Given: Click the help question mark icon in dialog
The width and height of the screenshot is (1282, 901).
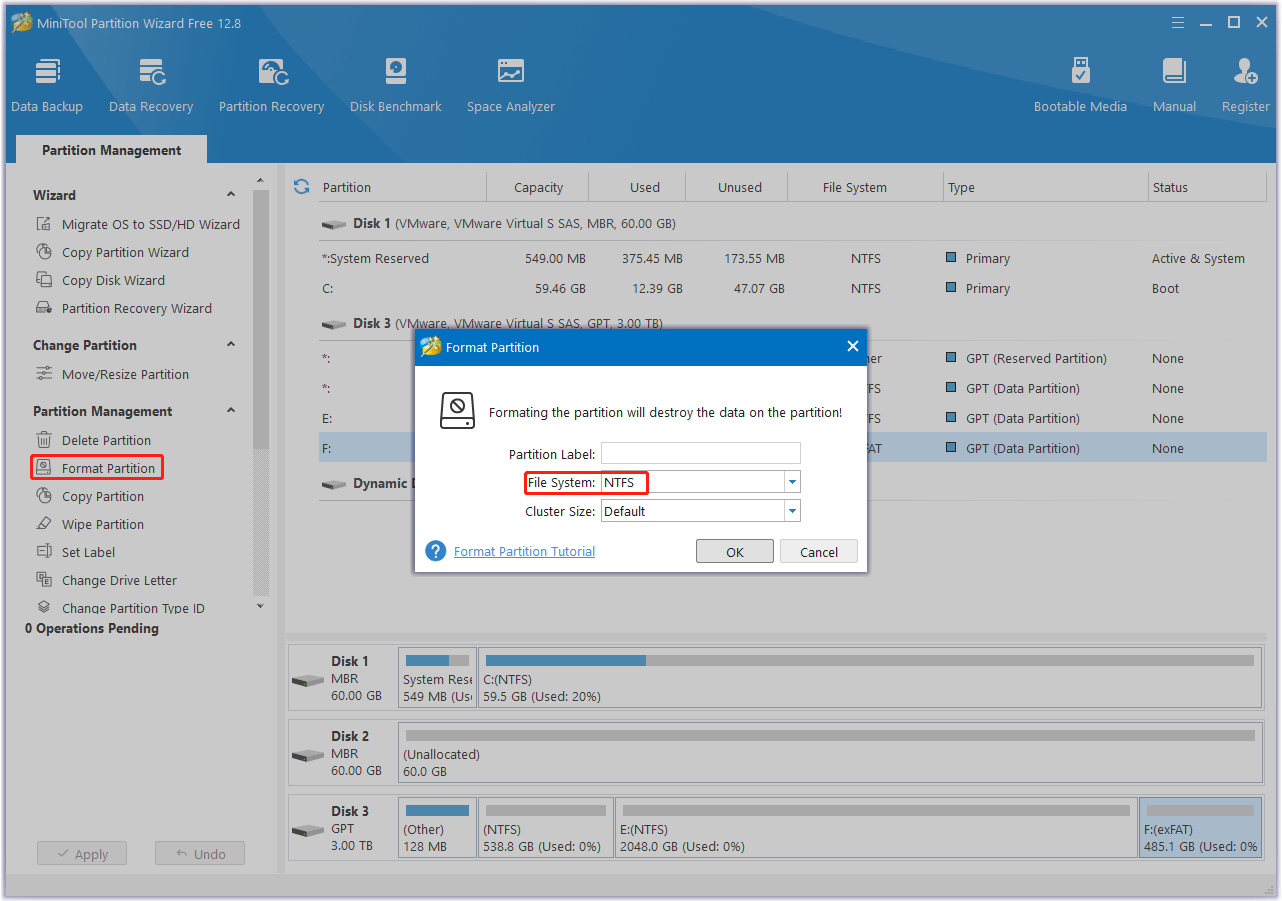Looking at the screenshot, I should coord(435,551).
